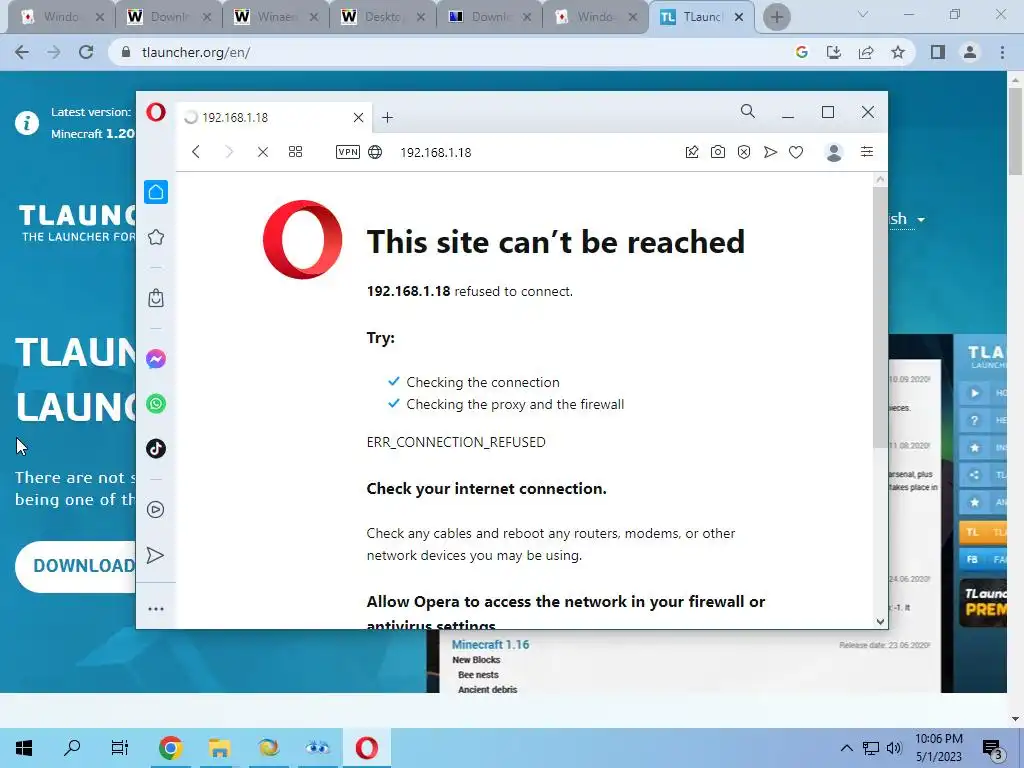Open notification center in taskbar
This screenshot has height=768, width=1024.
click(993, 748)
